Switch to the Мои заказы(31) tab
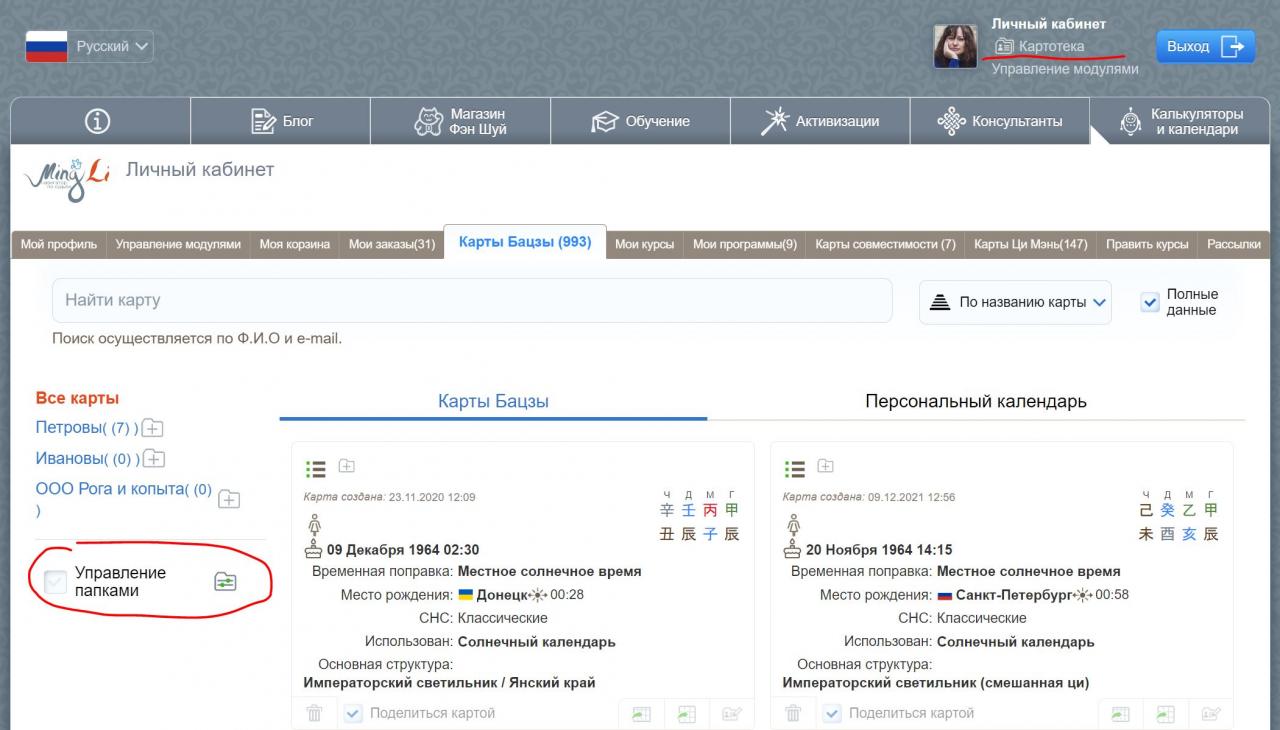This screenshot has height=730, width=1280. click(391, 244)
